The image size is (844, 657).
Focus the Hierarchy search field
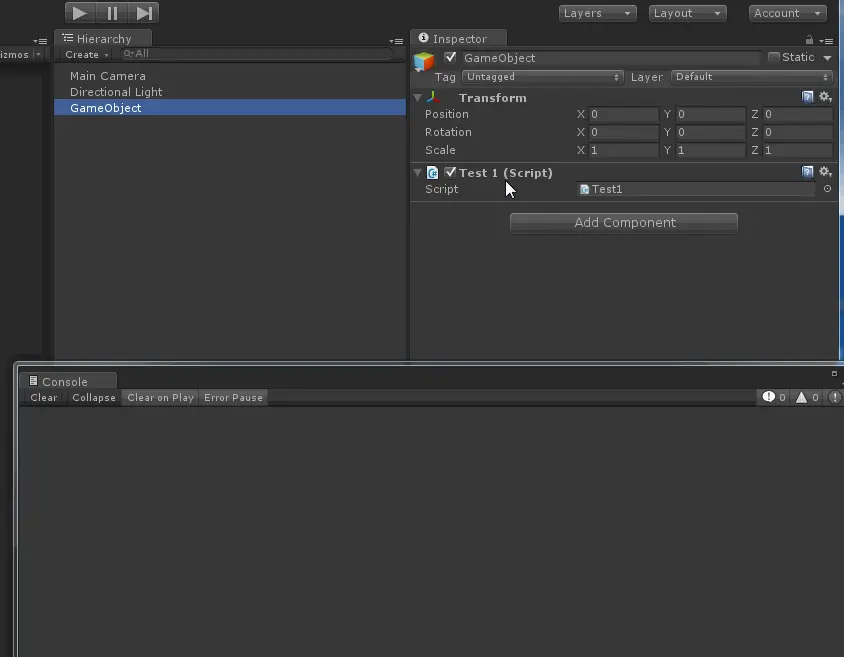(256, 54)
